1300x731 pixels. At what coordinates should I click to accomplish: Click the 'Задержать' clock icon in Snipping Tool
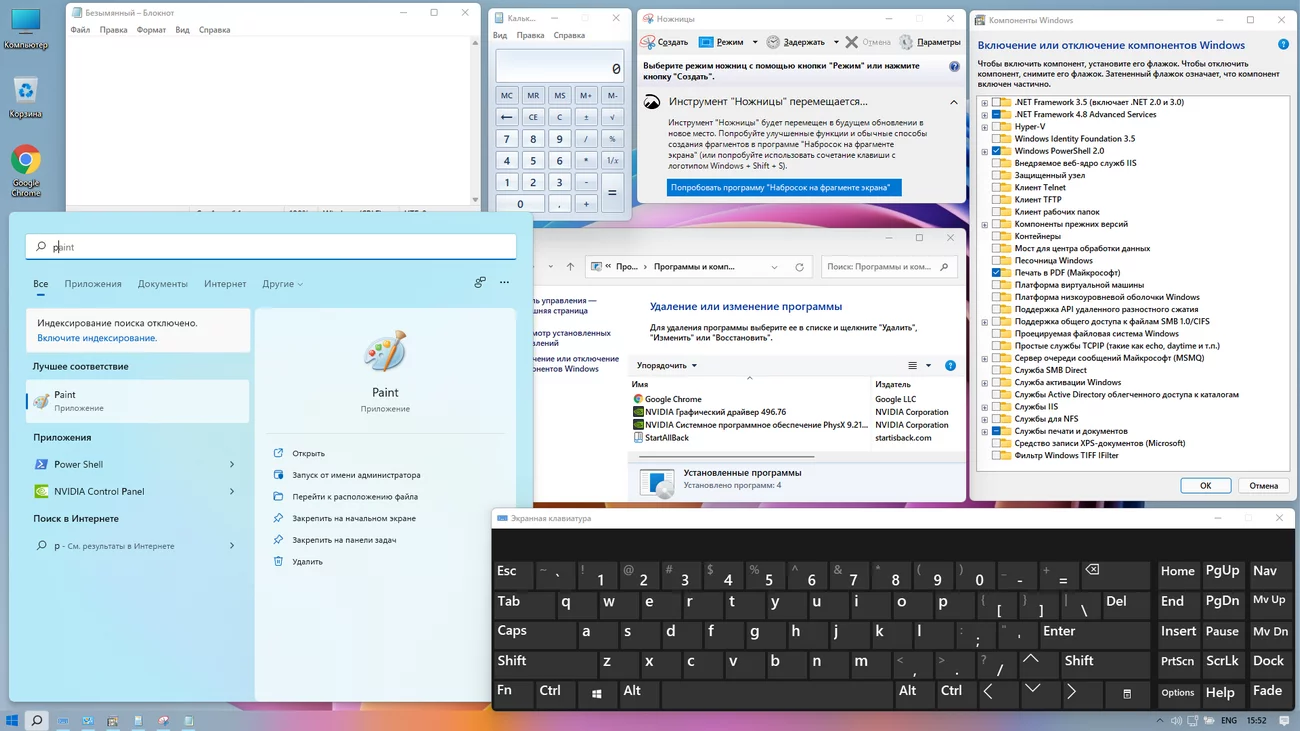(773, 42)
